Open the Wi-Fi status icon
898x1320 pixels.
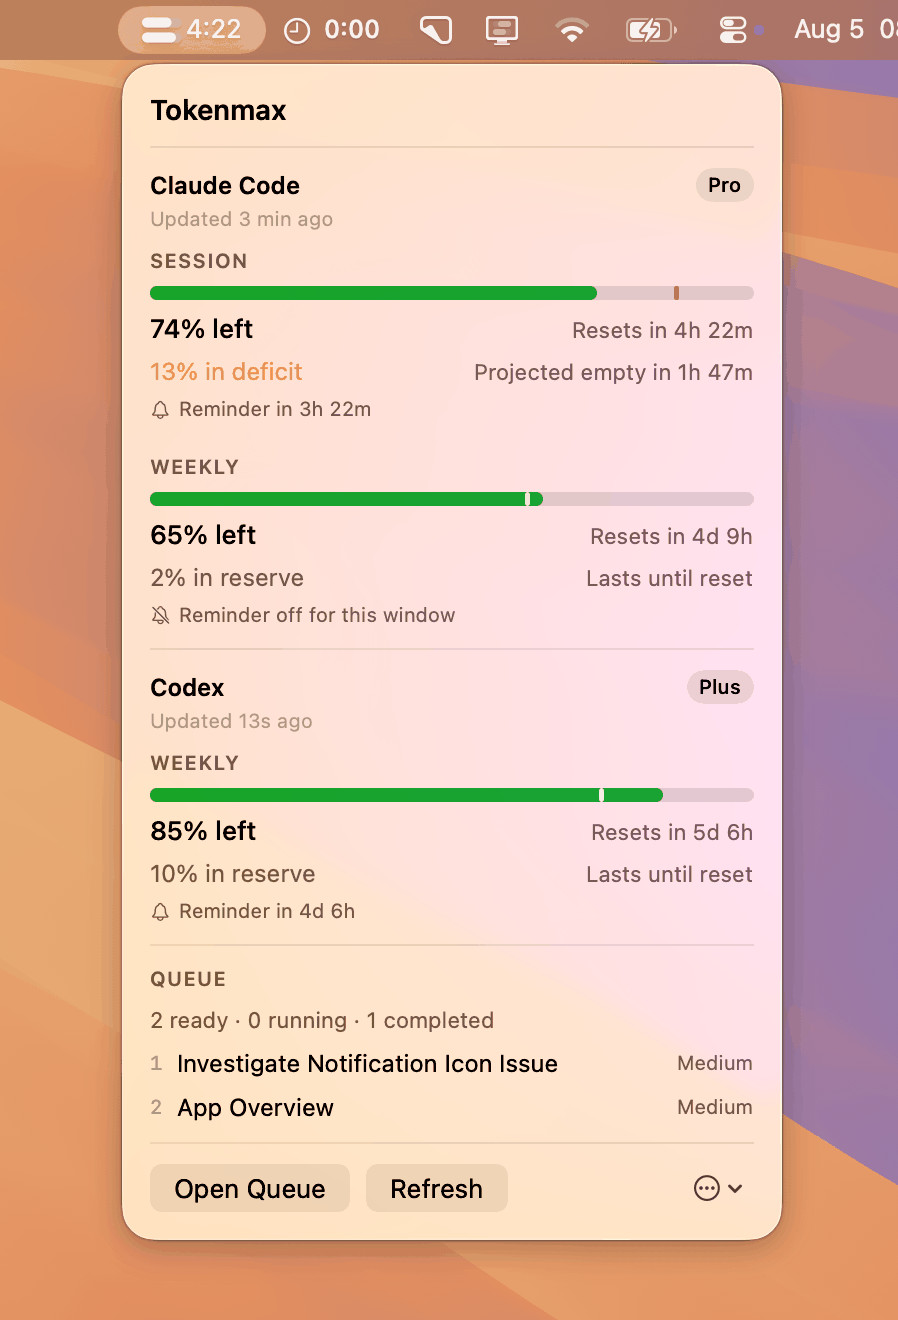(571, 30)
